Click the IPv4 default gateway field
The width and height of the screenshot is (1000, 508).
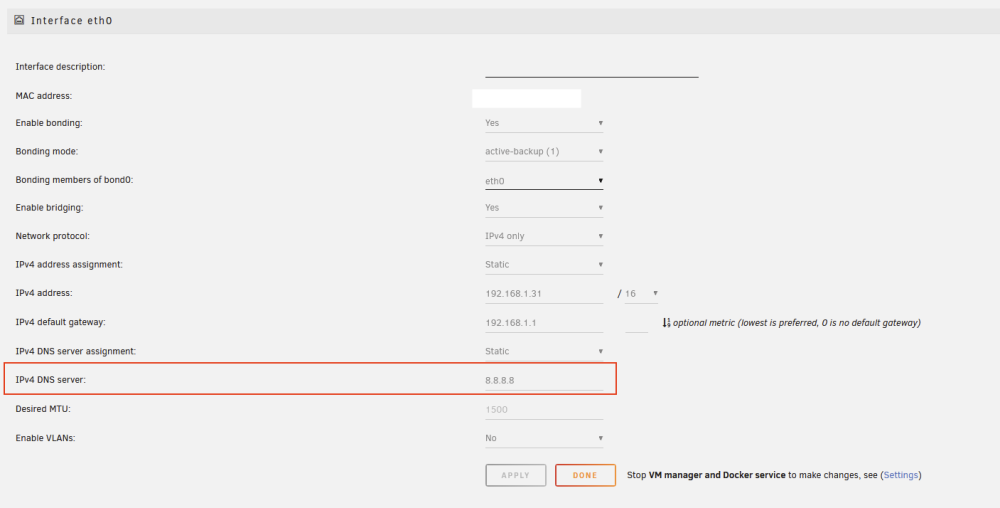[544, 323]
